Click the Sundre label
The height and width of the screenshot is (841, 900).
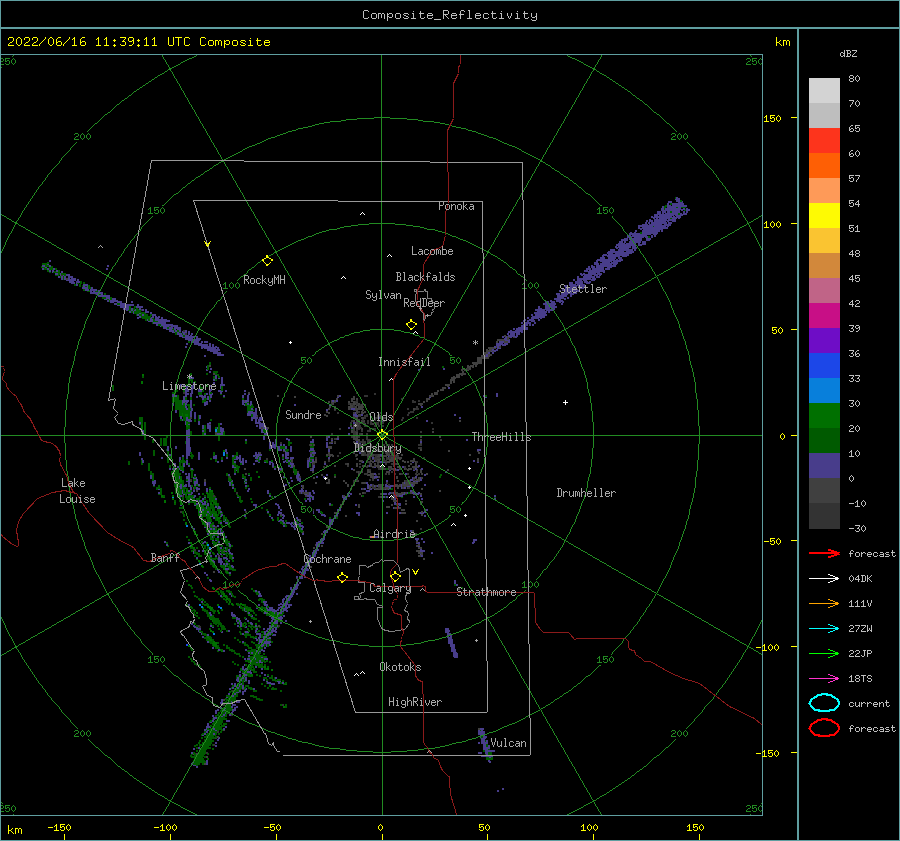click(303, 414)
